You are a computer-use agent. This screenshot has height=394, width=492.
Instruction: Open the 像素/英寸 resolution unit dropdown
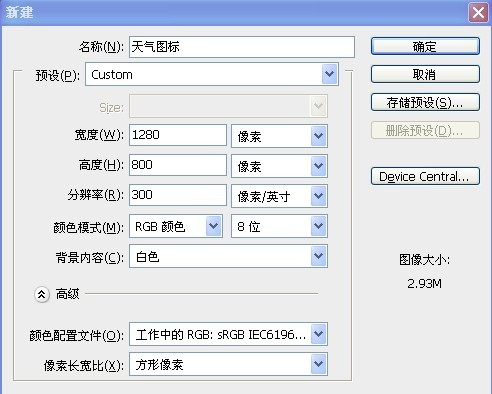279,196
